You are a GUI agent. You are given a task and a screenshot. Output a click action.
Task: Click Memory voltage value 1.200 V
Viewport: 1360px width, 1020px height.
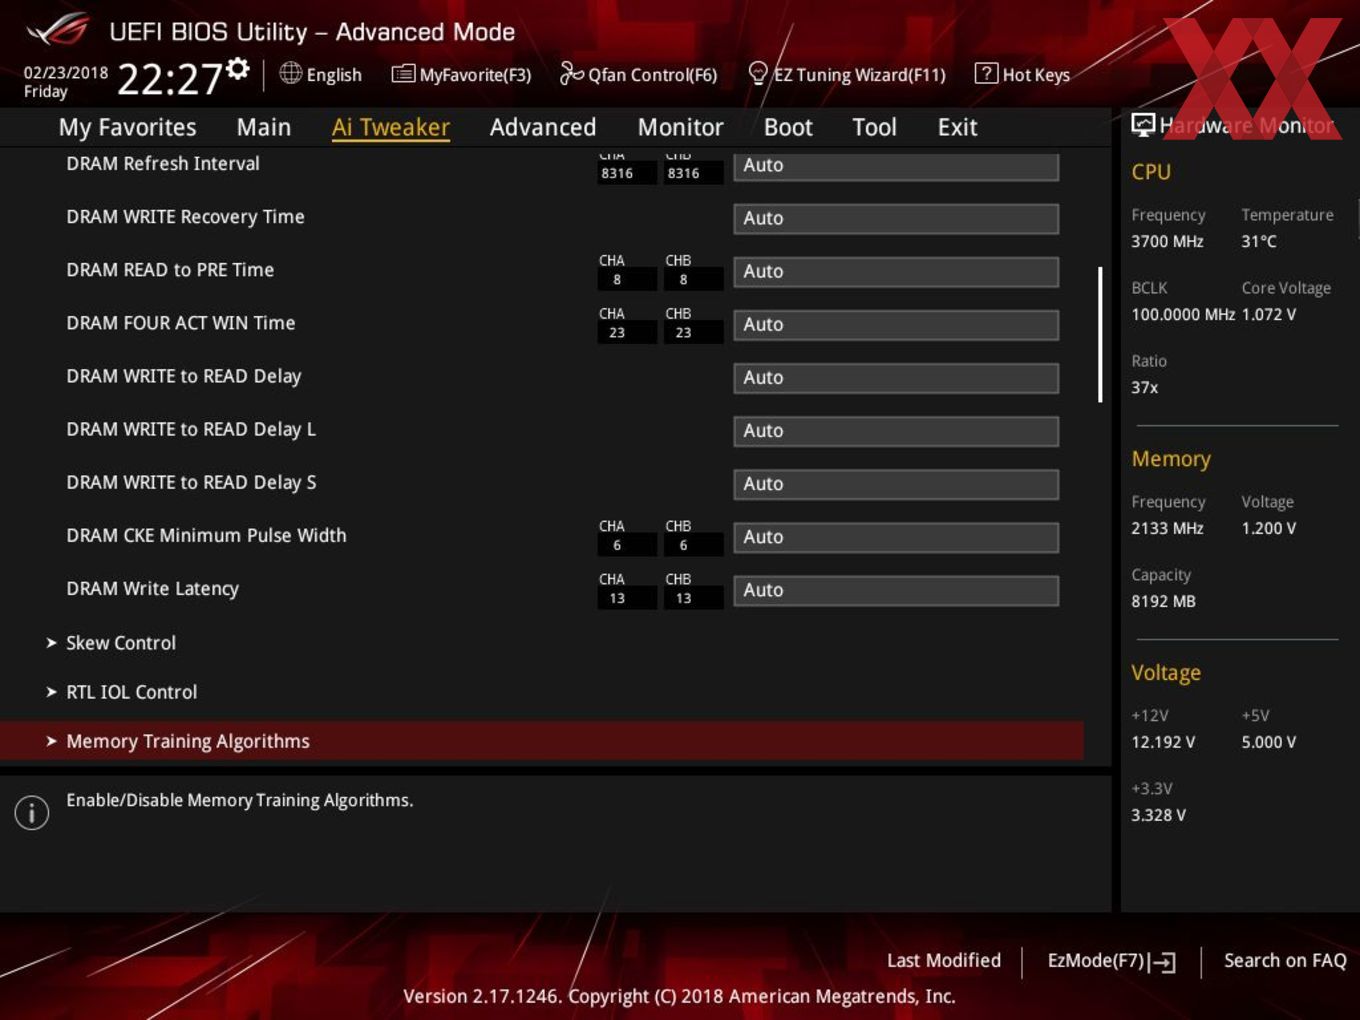click(1269, 528)
